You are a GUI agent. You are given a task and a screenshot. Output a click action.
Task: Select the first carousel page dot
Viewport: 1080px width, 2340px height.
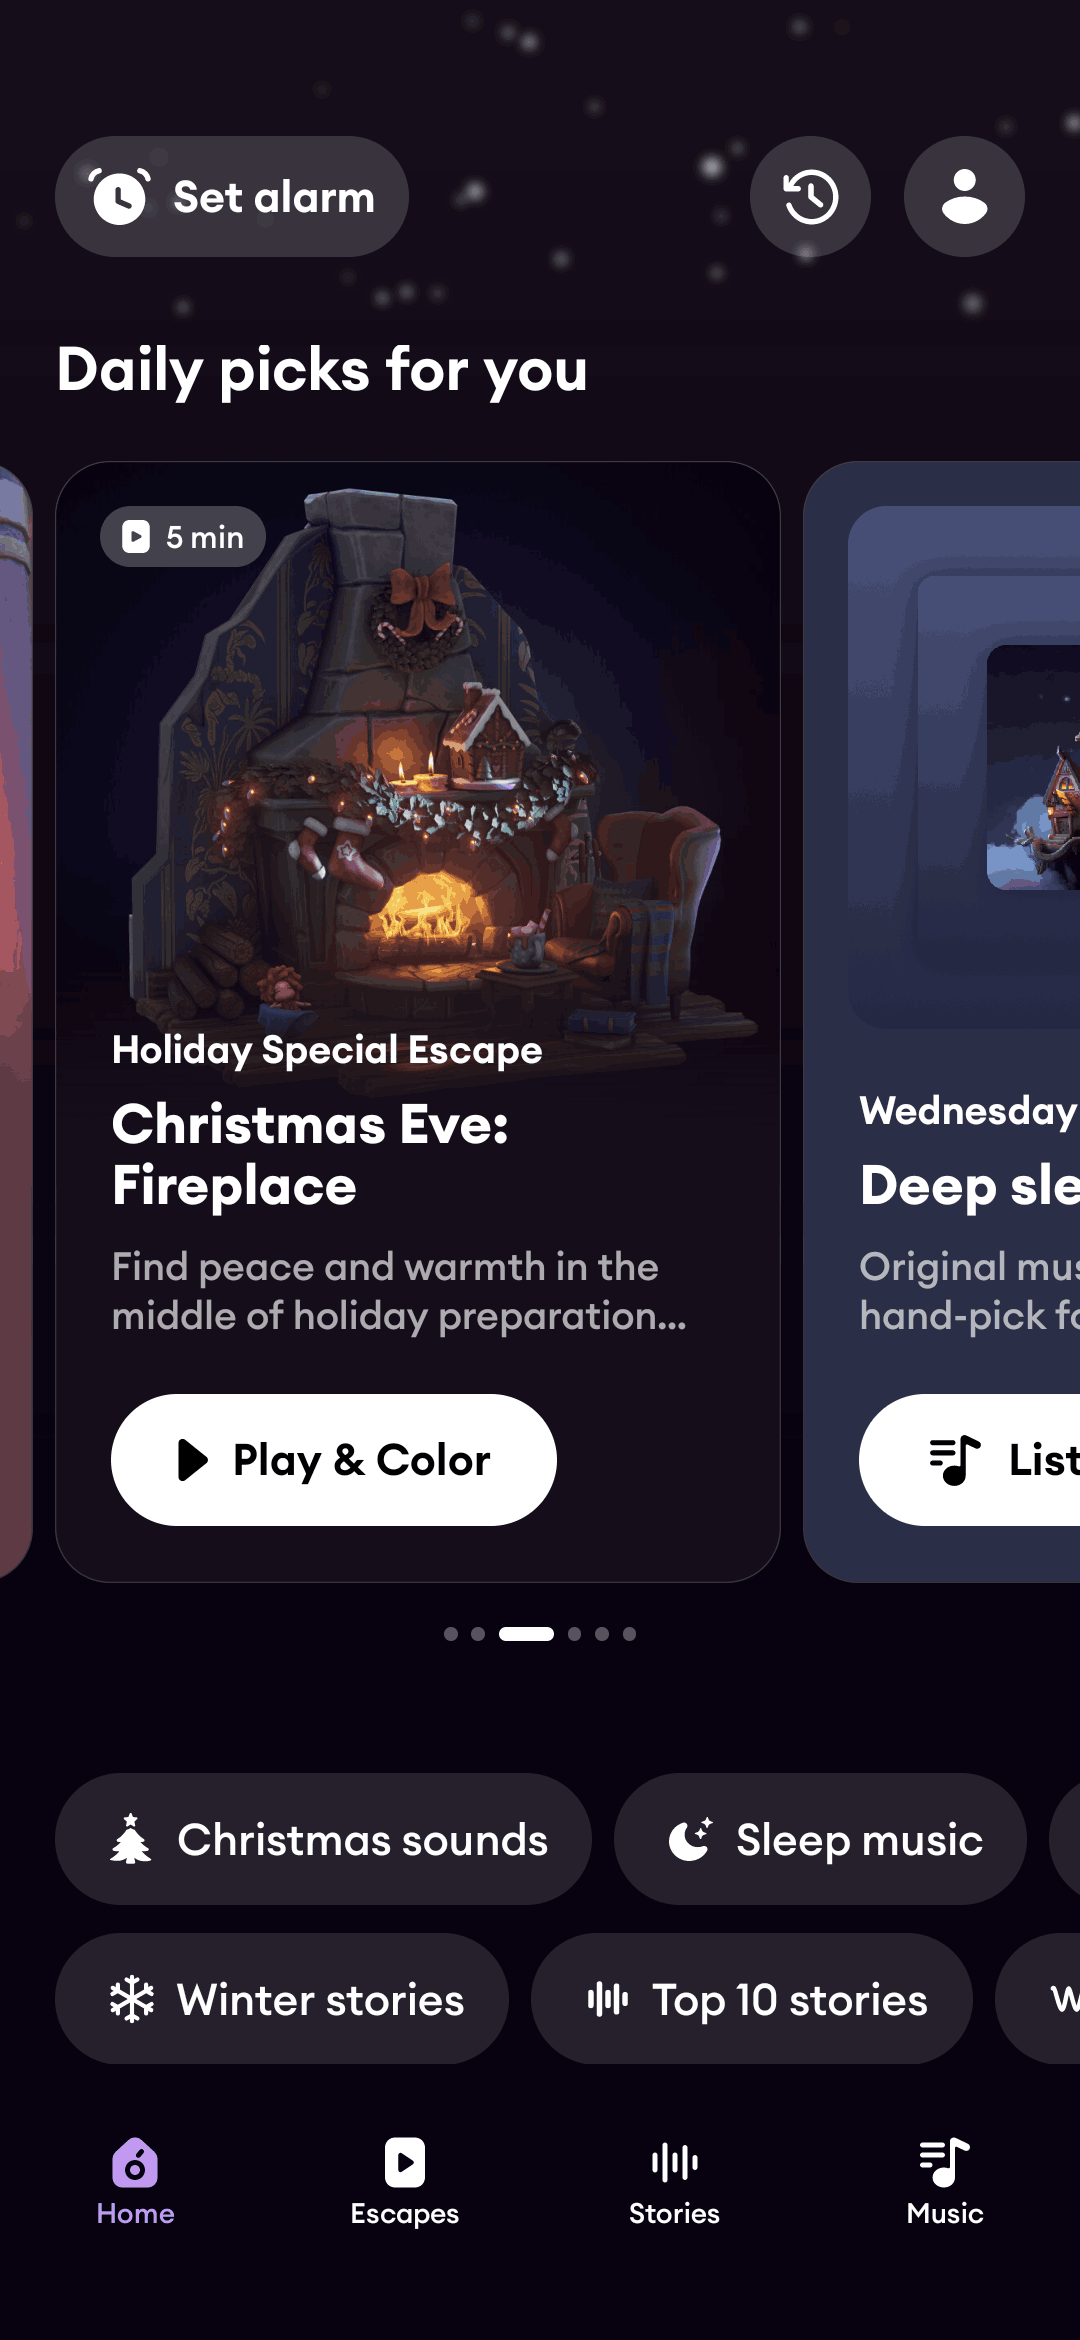[x=451, y=1634]
